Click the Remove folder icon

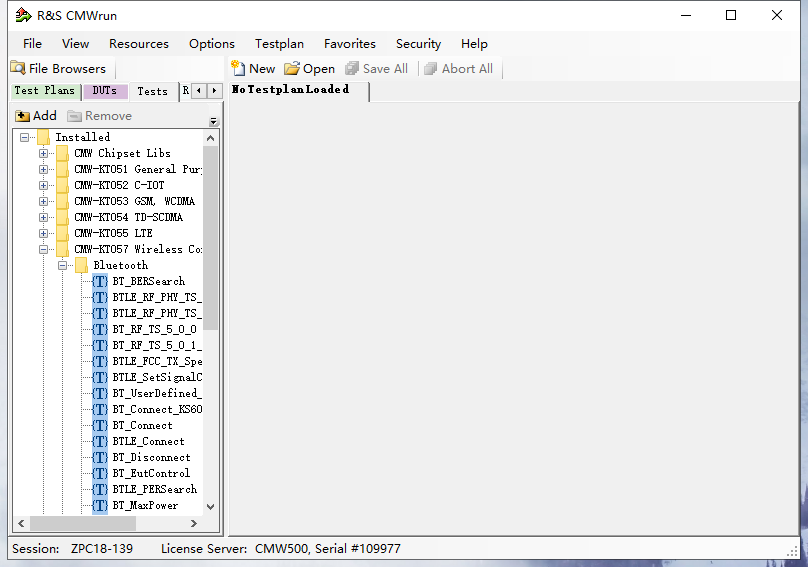[75, 116]
